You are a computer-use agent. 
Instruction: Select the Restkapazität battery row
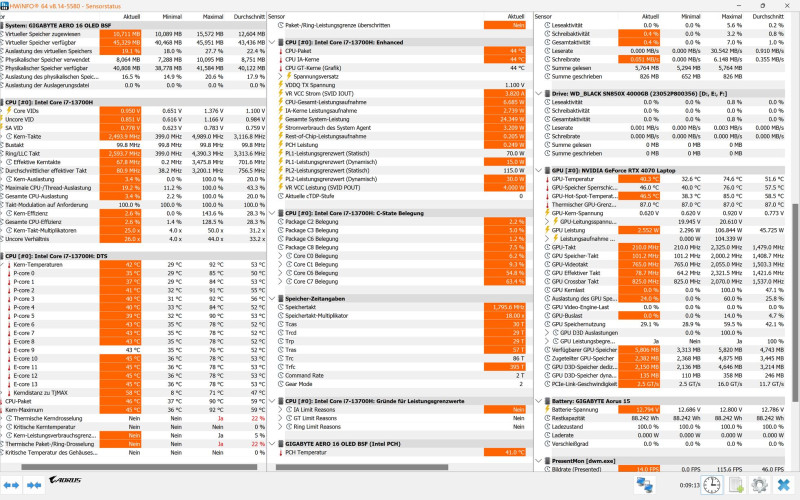[x=664, y=418]
